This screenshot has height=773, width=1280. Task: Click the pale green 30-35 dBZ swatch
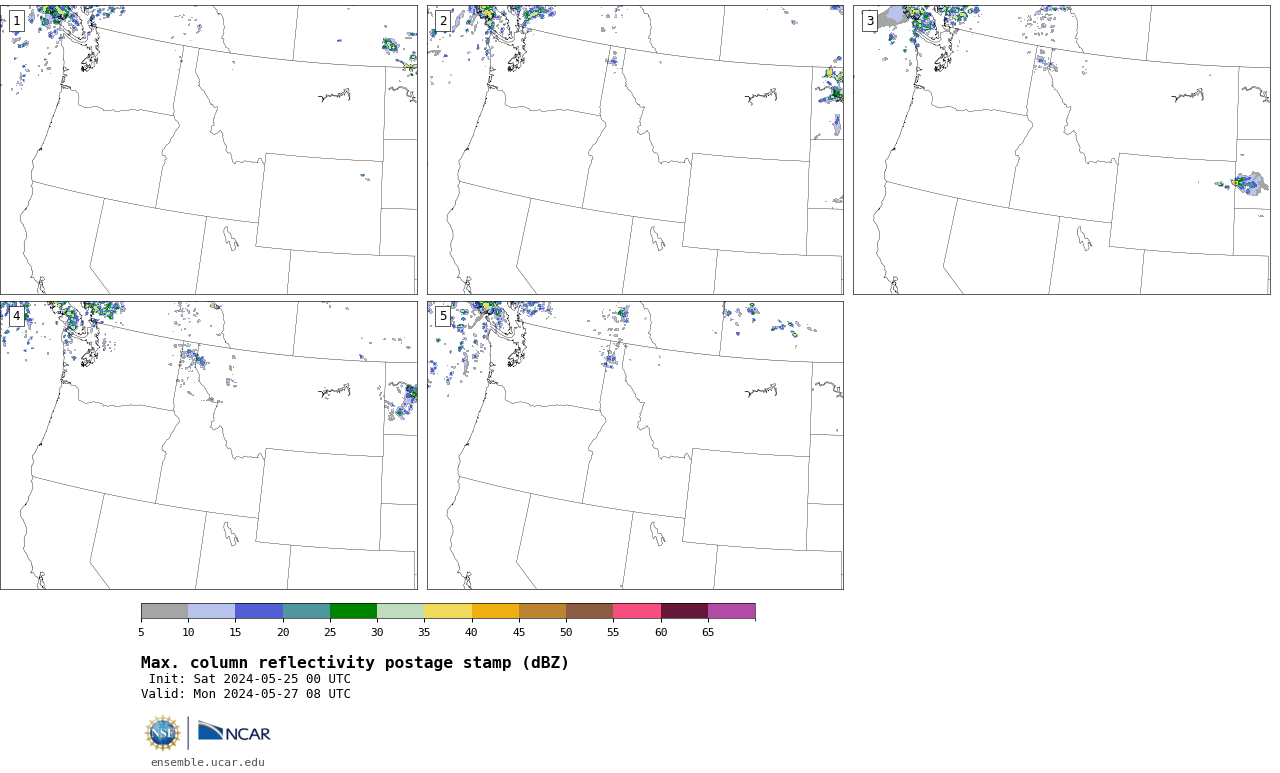[401, 611]
